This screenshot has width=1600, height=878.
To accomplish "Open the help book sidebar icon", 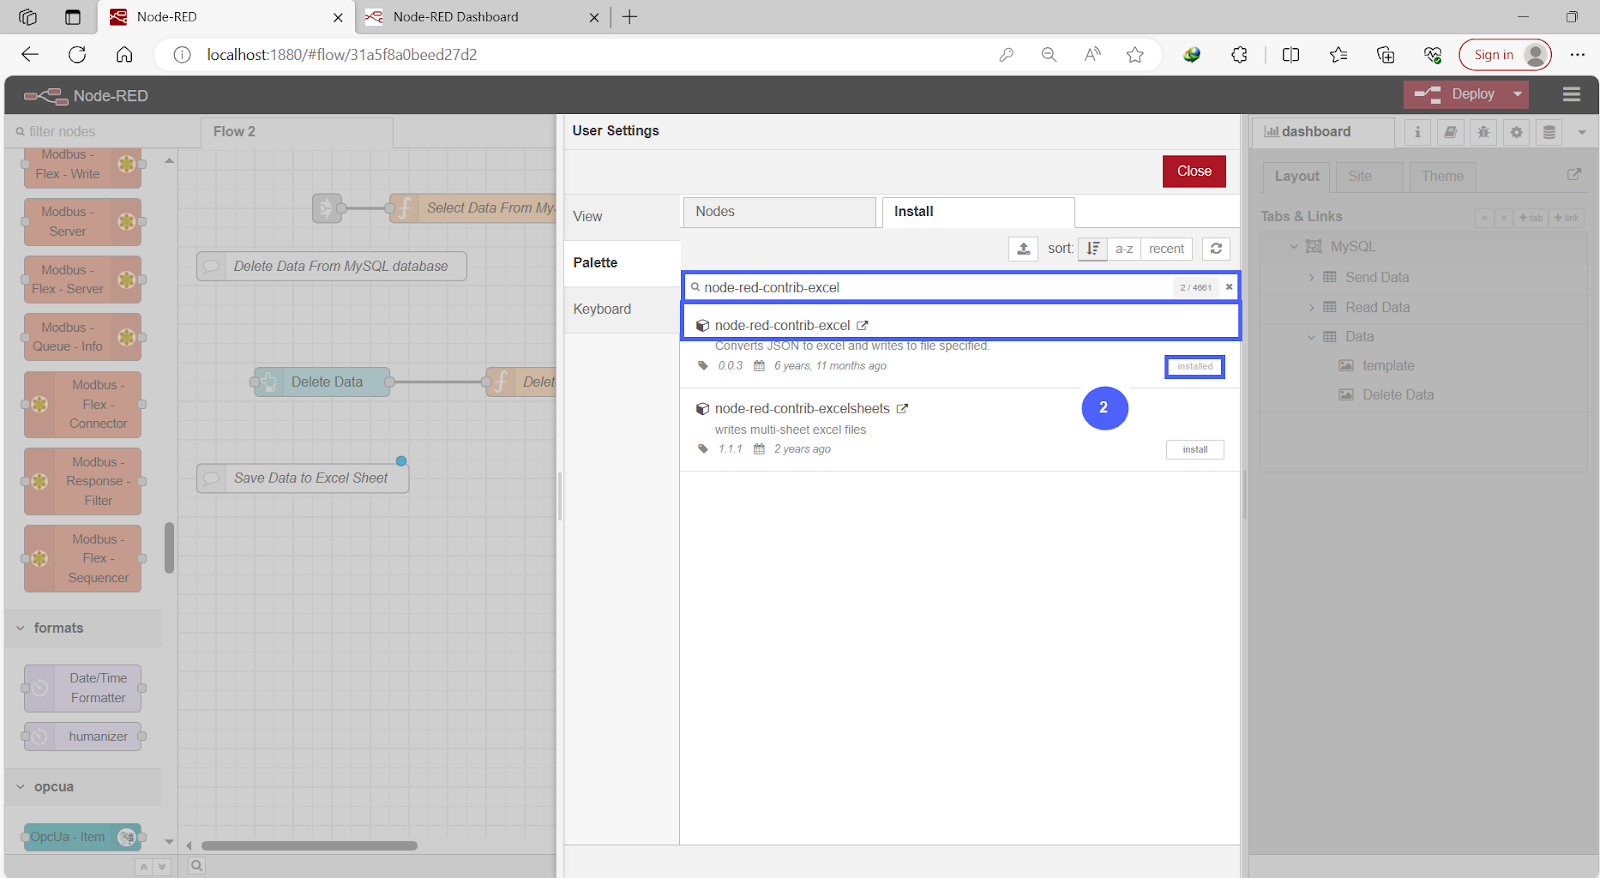I will click(x=1450, y=132).
